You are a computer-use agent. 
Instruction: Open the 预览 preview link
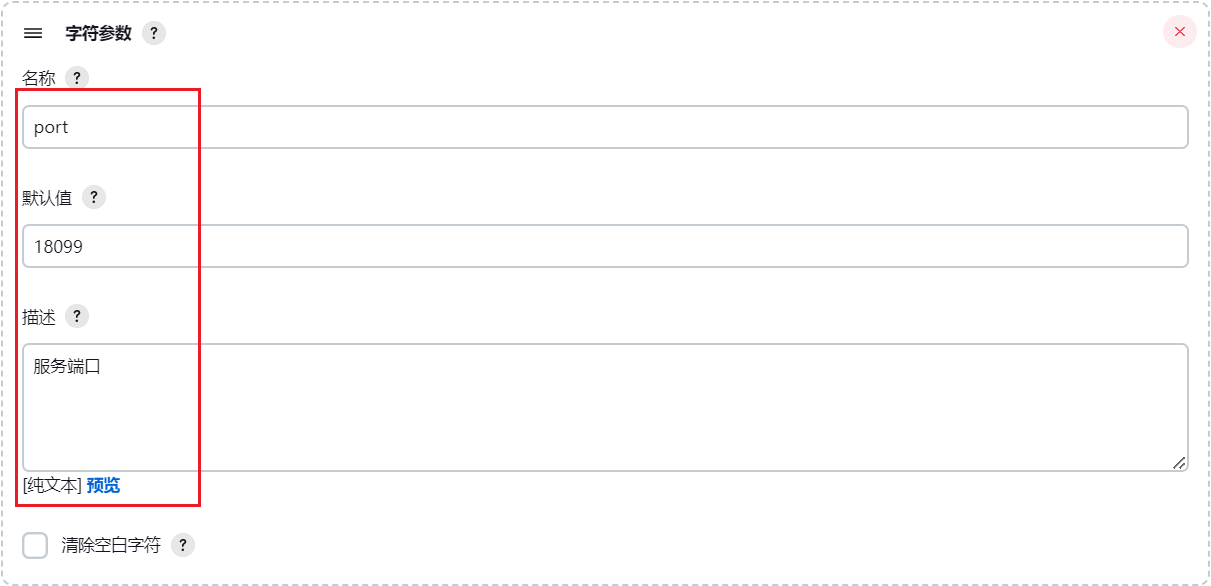[103, 485]
